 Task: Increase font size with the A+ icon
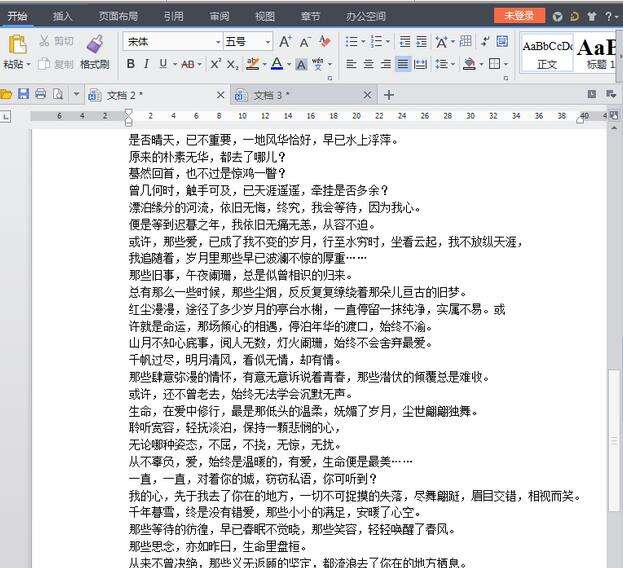pos(285,42)
